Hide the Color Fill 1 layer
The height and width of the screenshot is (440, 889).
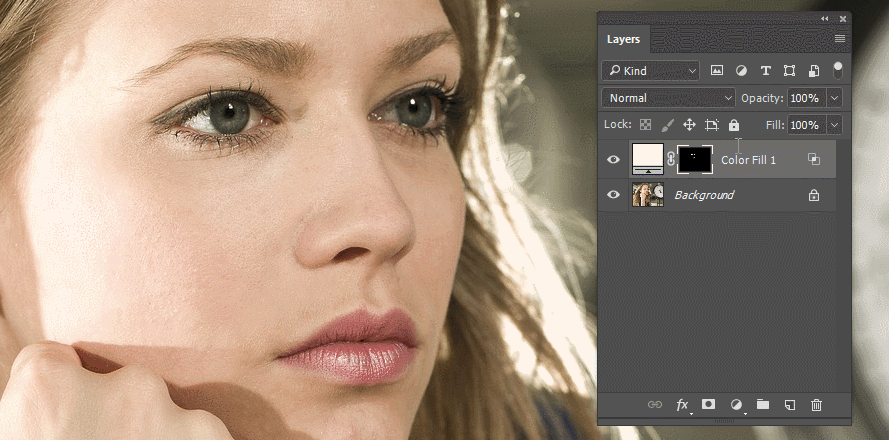(x=613, y=159)
